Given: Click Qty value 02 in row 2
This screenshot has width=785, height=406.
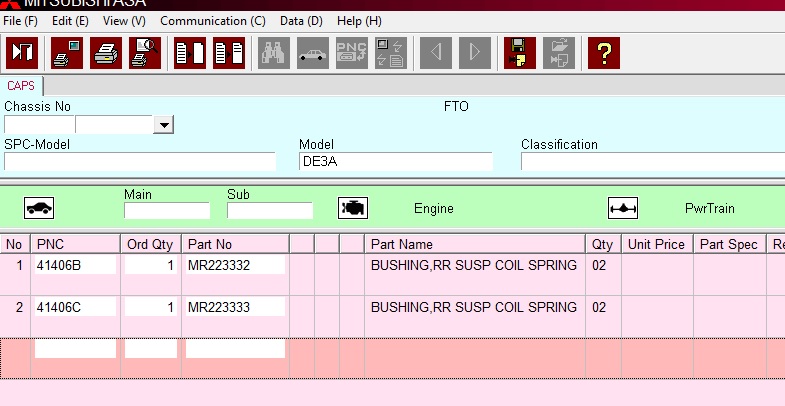Looking at the screenshot, I should point(599,307).
